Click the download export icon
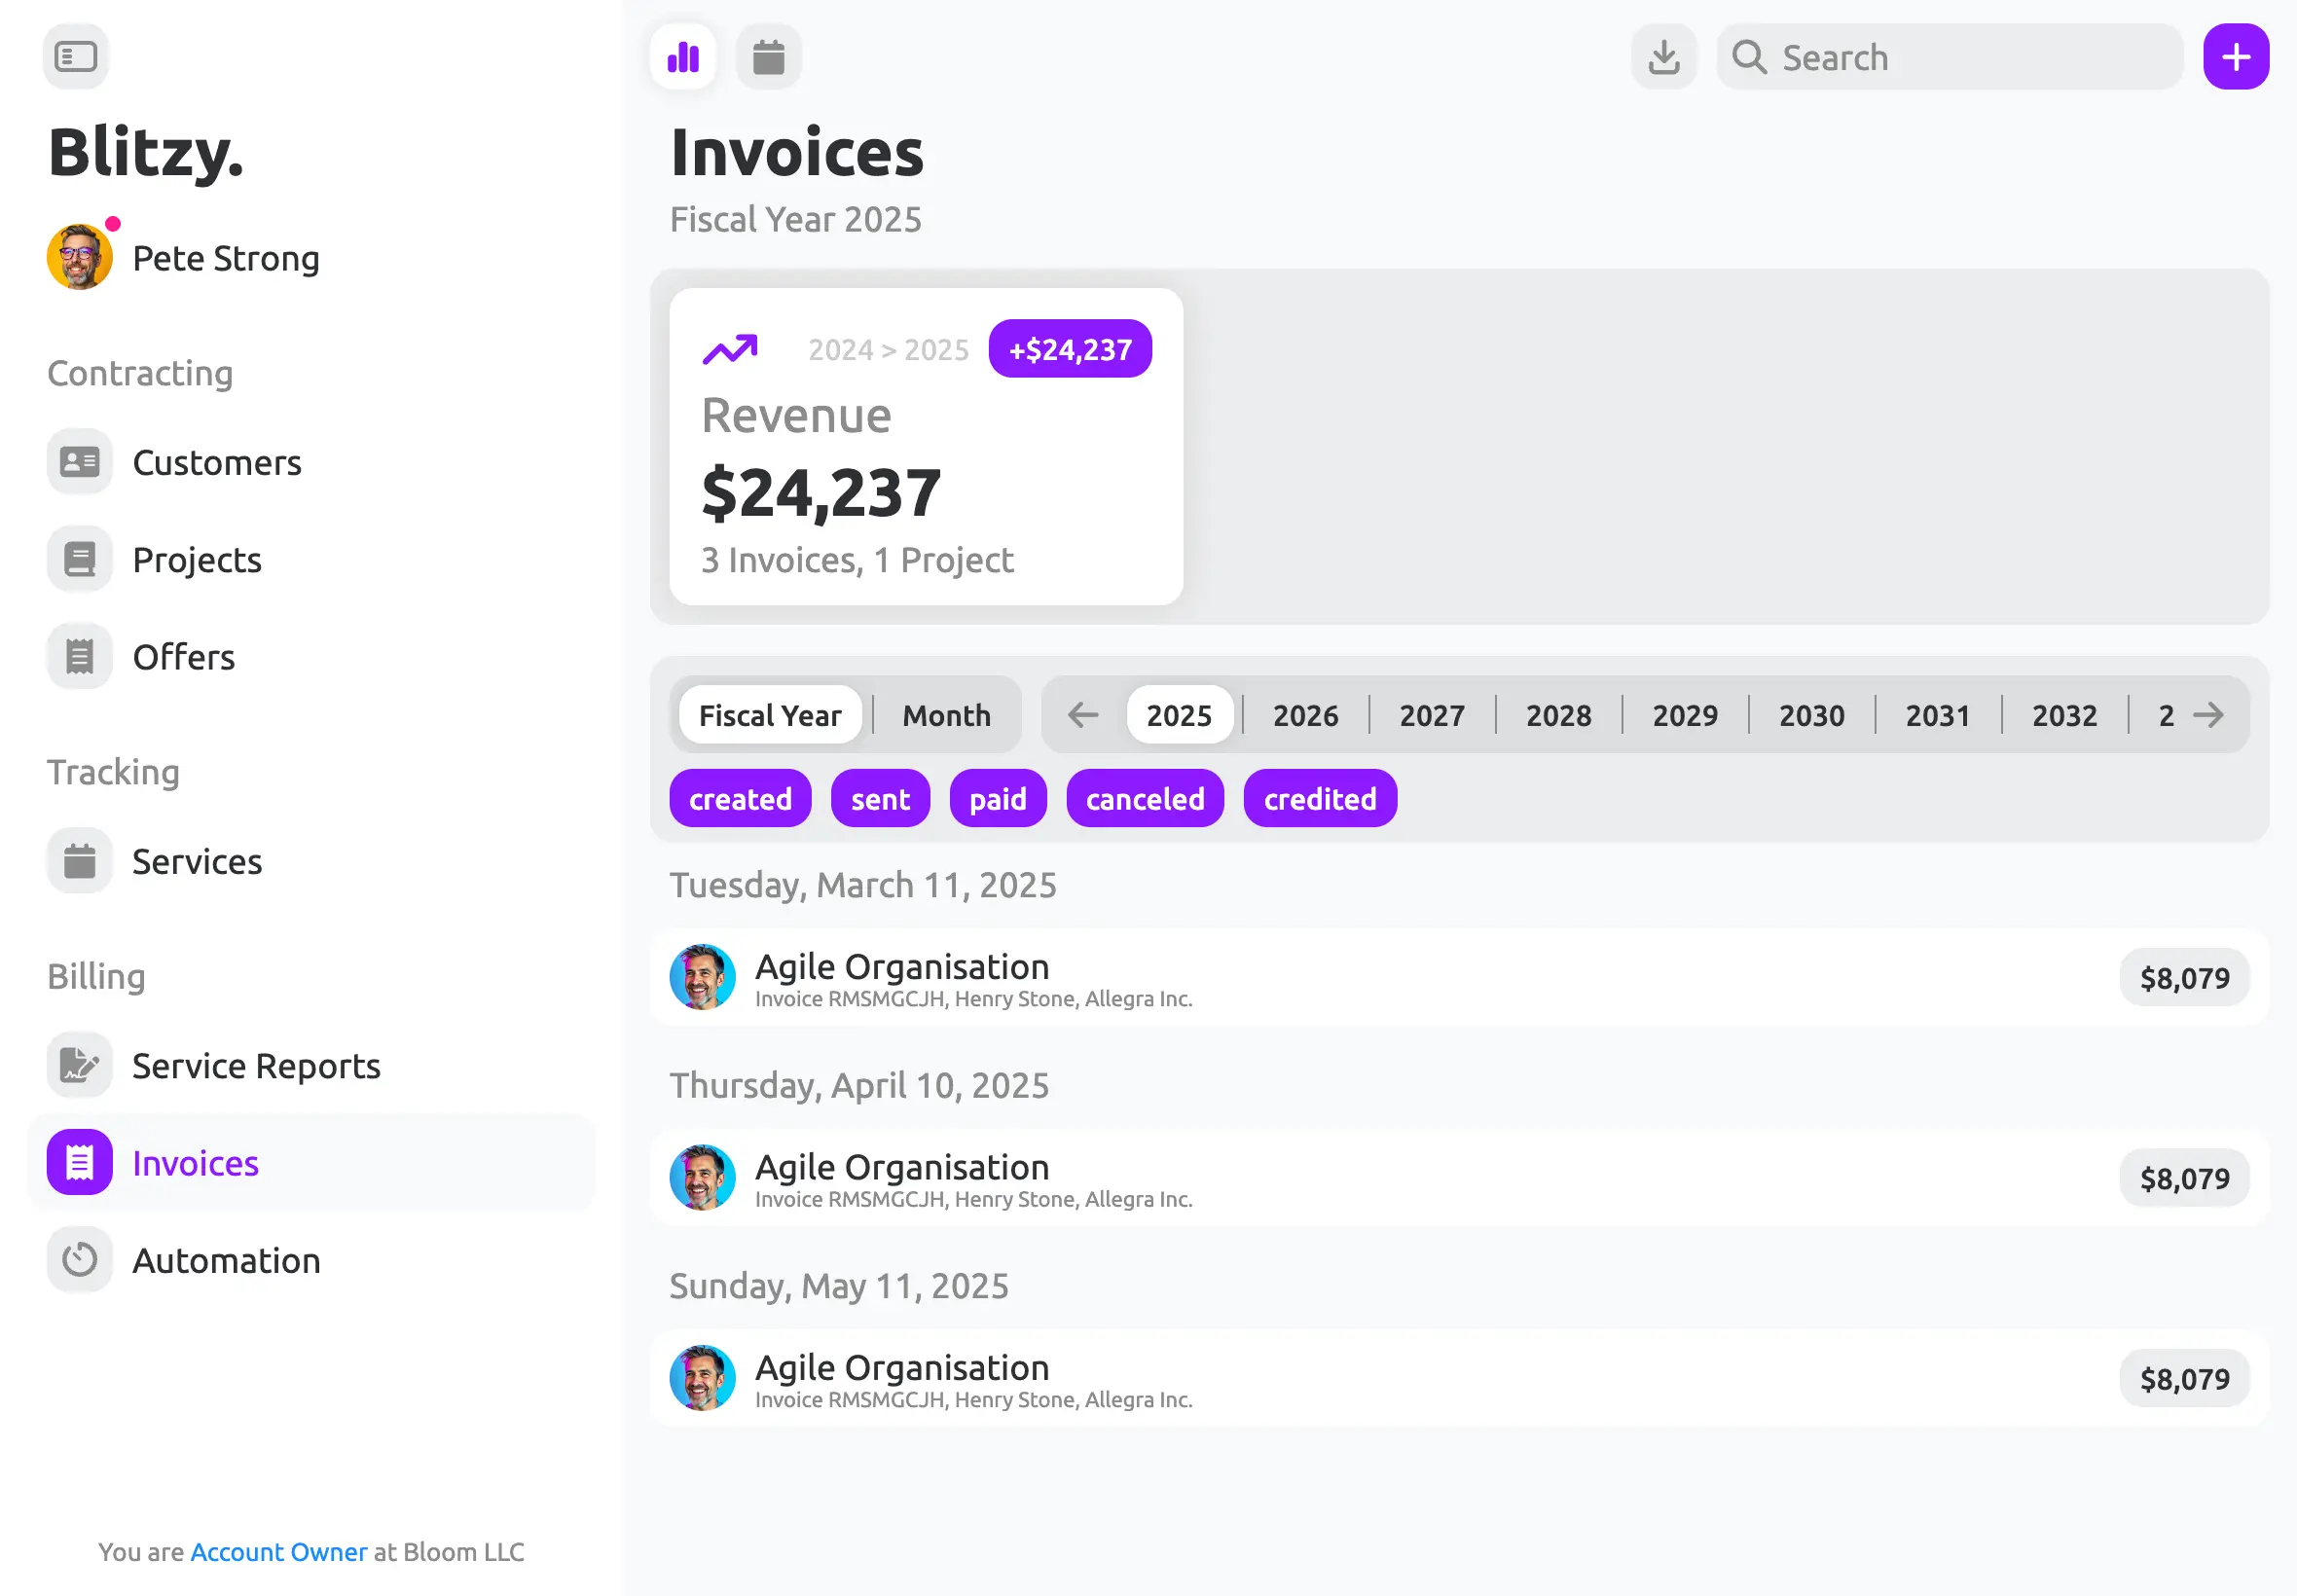2297x1596 pixels. click(1664, 57)
